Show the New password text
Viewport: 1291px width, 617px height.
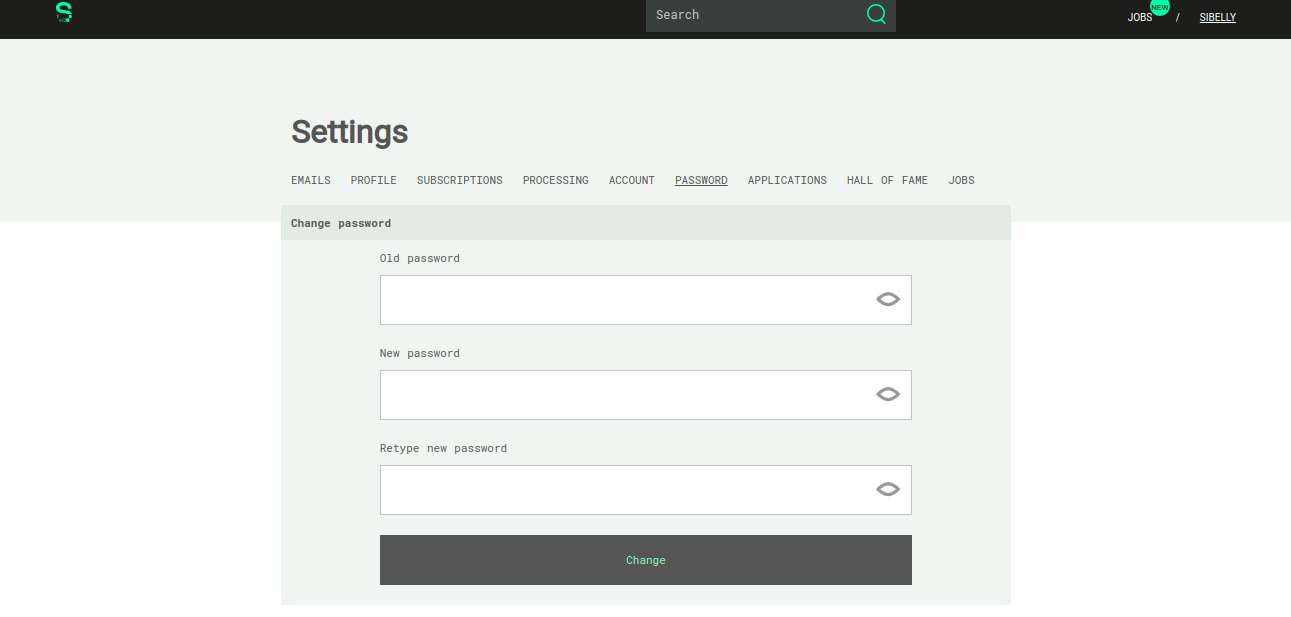[x=888, y=394]
